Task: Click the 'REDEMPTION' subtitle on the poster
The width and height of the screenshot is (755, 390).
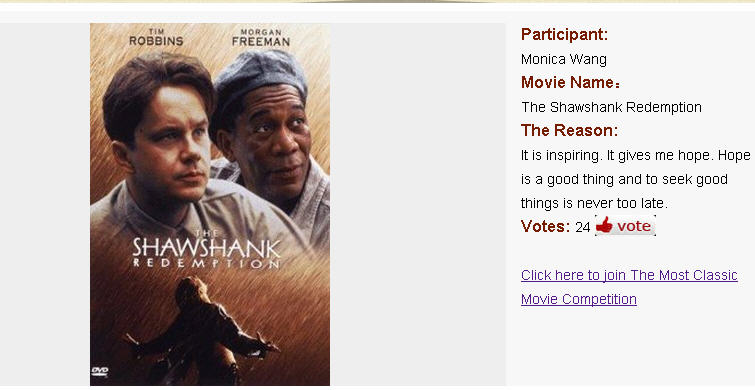Action: 206,263
